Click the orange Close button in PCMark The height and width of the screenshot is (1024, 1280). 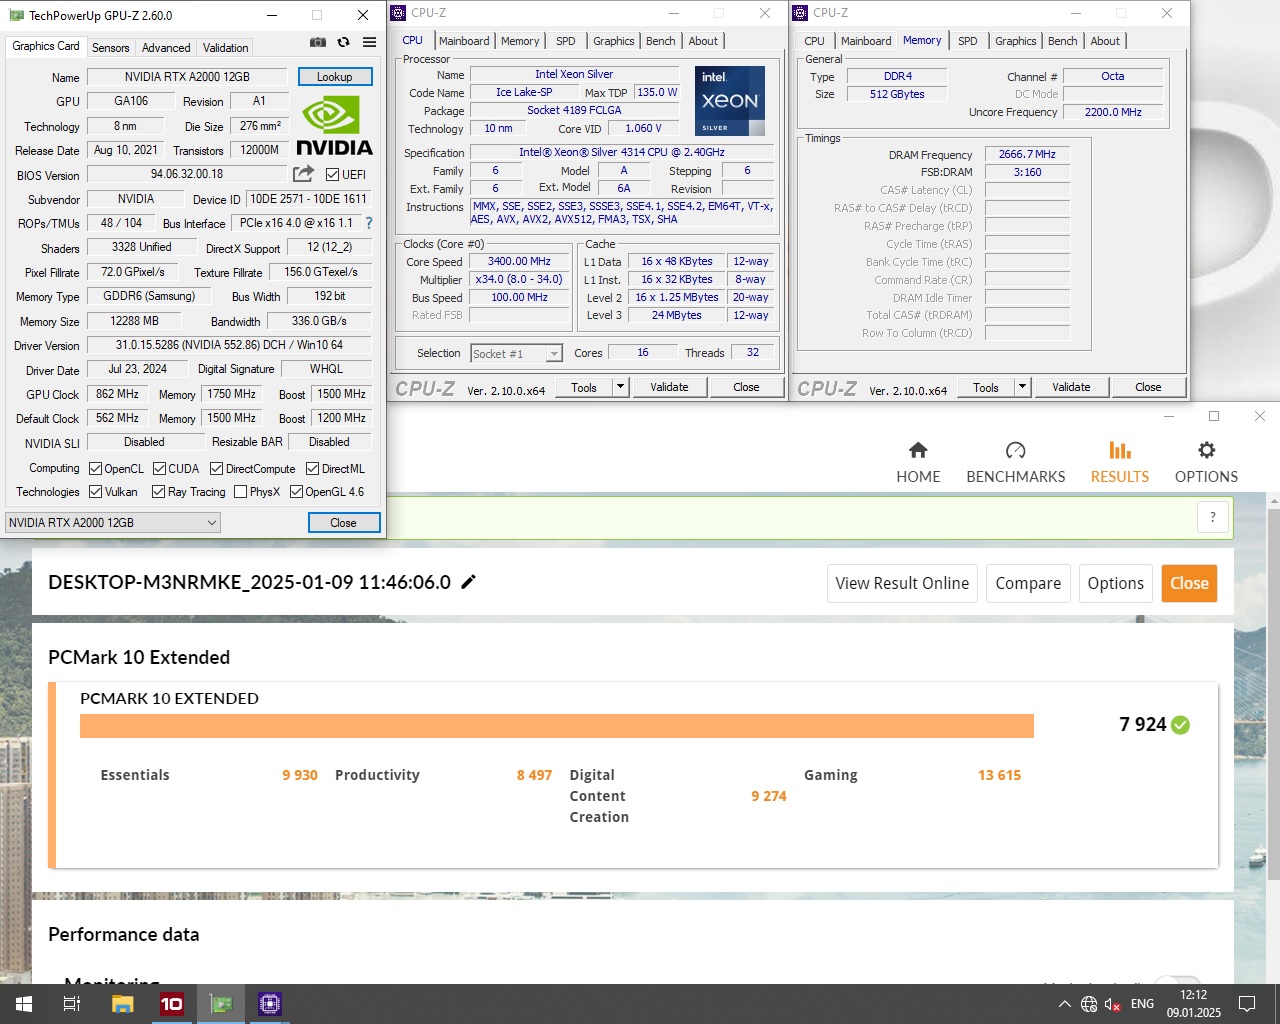[1189, 583]
